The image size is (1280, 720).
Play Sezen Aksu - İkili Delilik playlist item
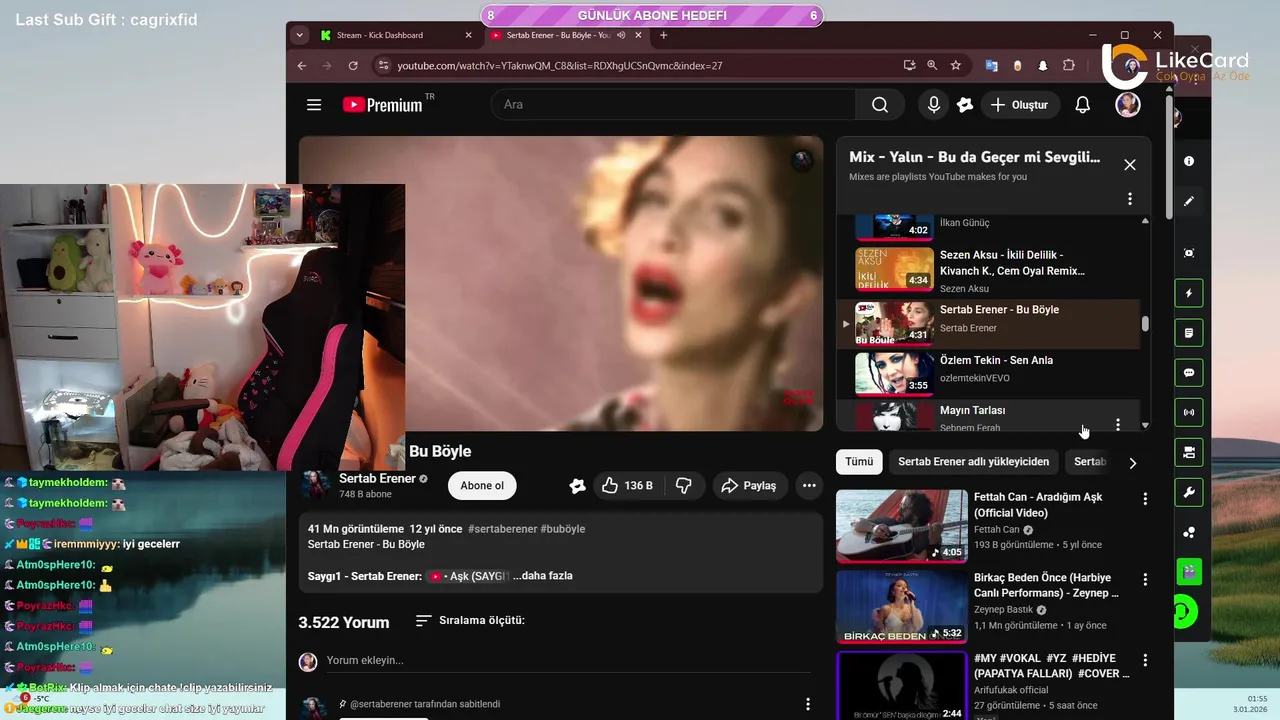[x=988, y=270]
